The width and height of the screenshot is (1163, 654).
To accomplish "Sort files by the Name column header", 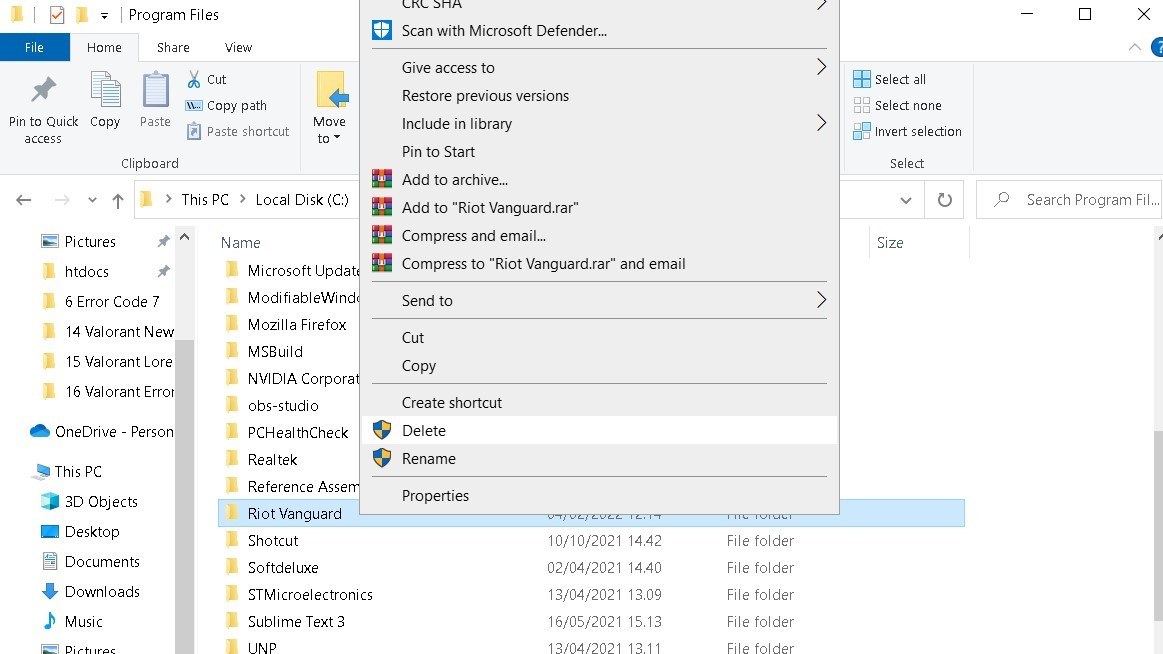I will 240,242.
